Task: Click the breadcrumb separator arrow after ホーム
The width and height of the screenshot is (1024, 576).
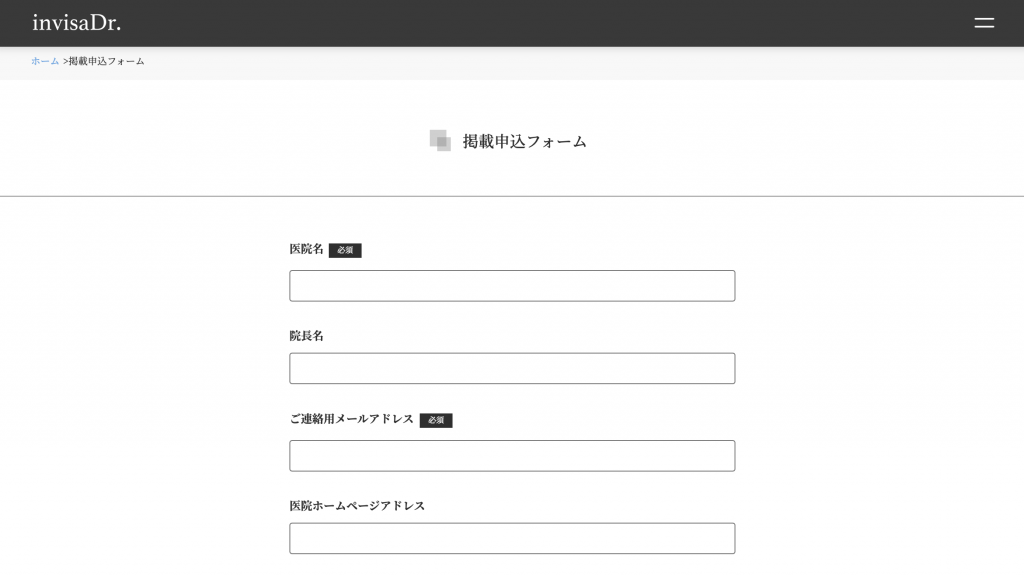Action: 65,61
